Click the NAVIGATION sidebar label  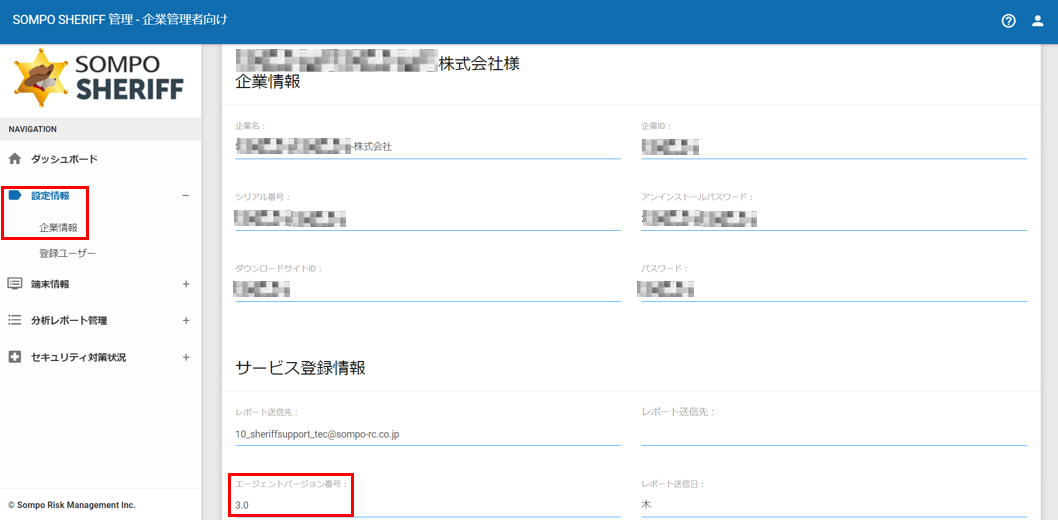pyautogui.click(x=32, y=129)
